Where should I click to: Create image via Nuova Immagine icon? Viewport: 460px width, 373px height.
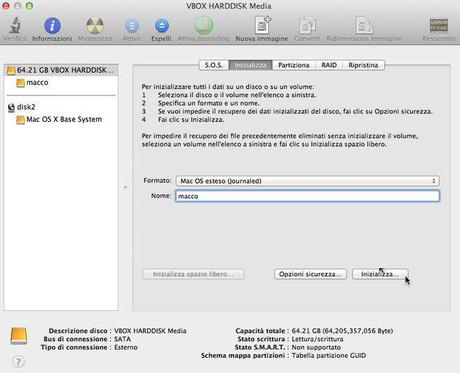coord(262,25)
